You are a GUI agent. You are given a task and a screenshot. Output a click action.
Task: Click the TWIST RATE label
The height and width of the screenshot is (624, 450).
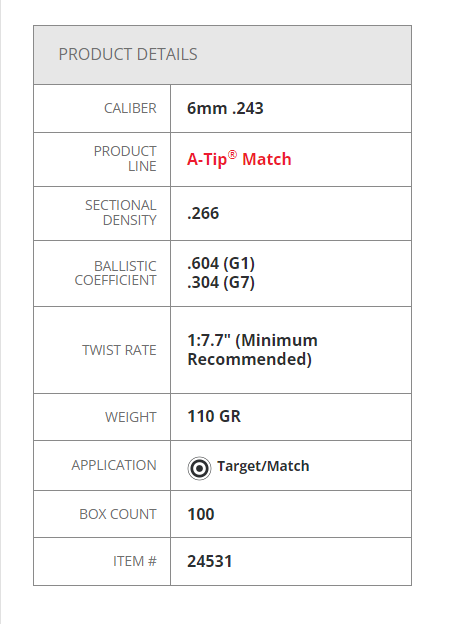119,350
